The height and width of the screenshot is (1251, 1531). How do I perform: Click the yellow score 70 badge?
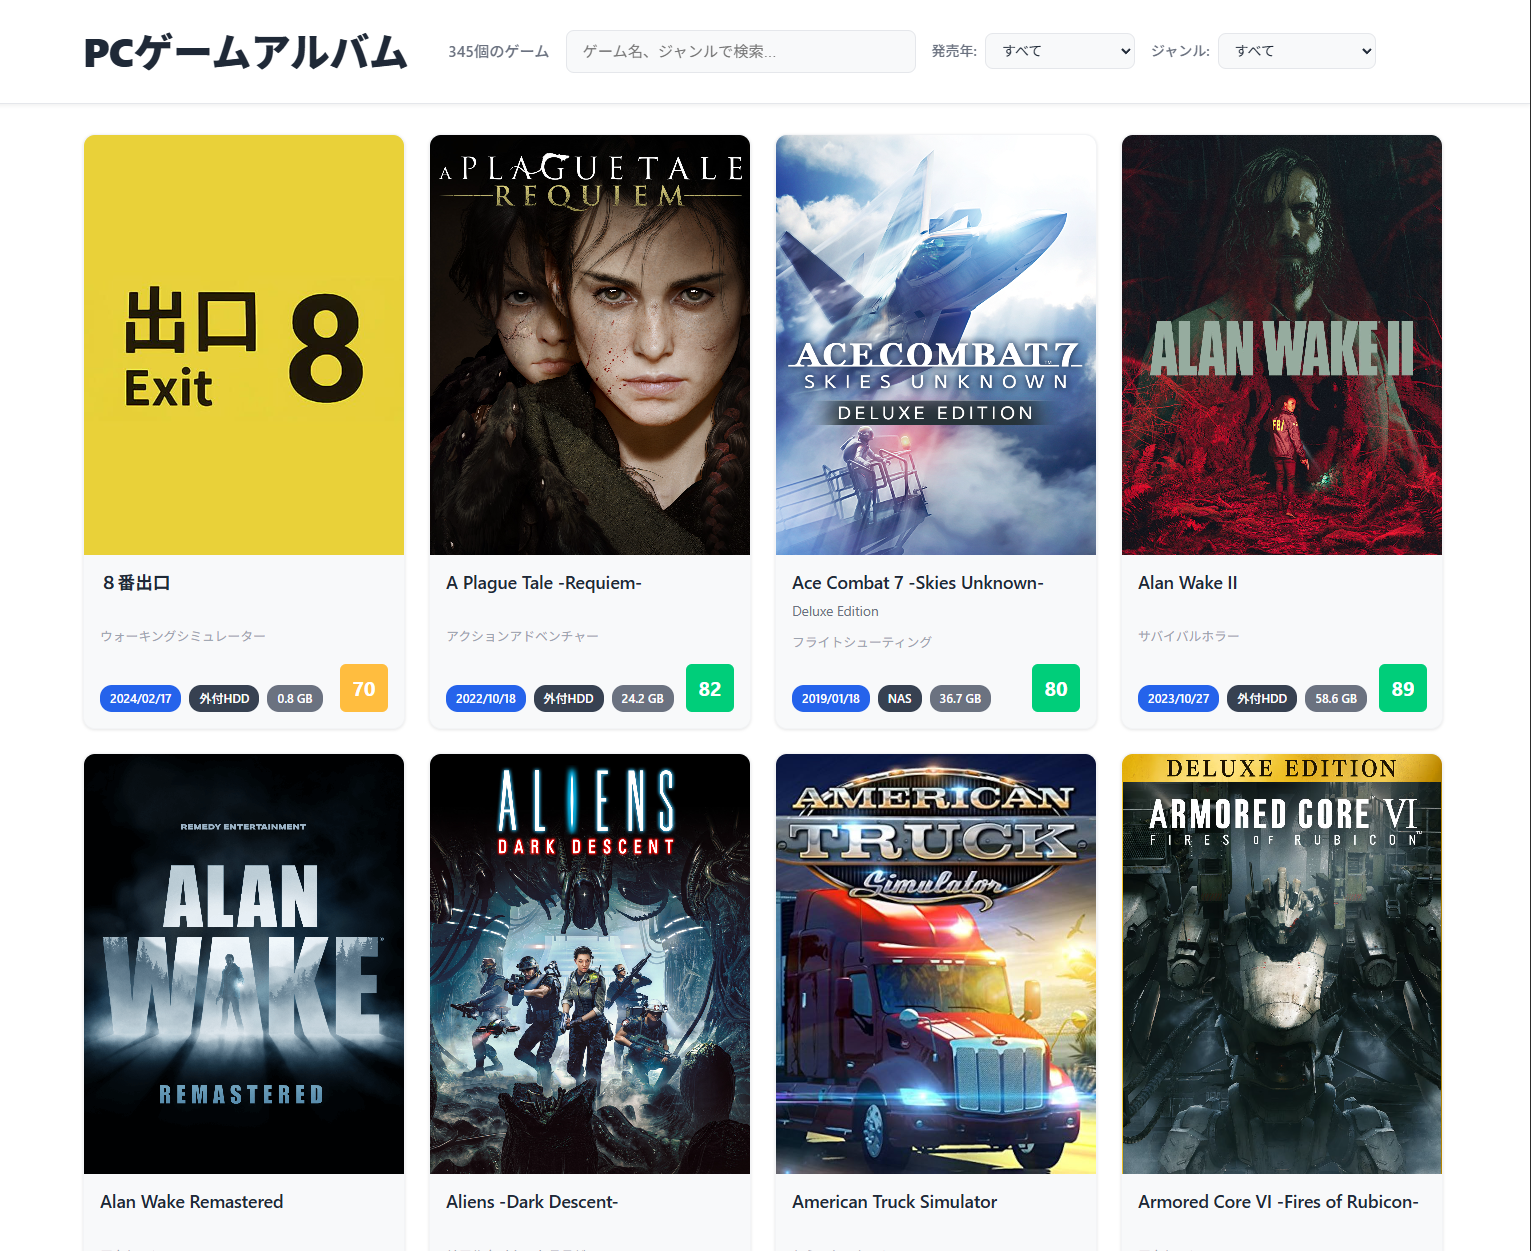tap(363, 688)
